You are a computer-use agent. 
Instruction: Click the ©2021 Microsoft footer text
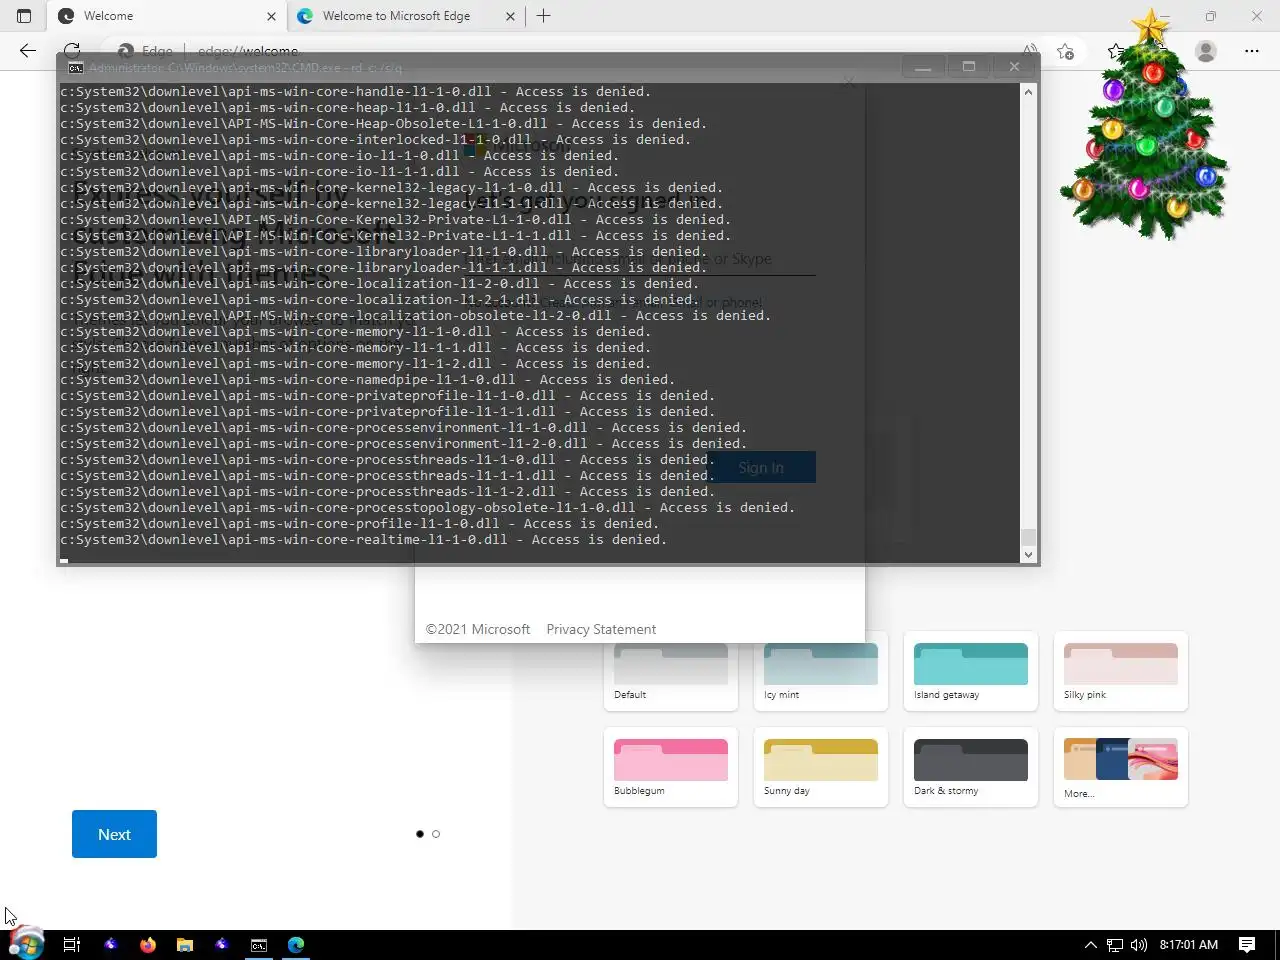tap(478, 629)
